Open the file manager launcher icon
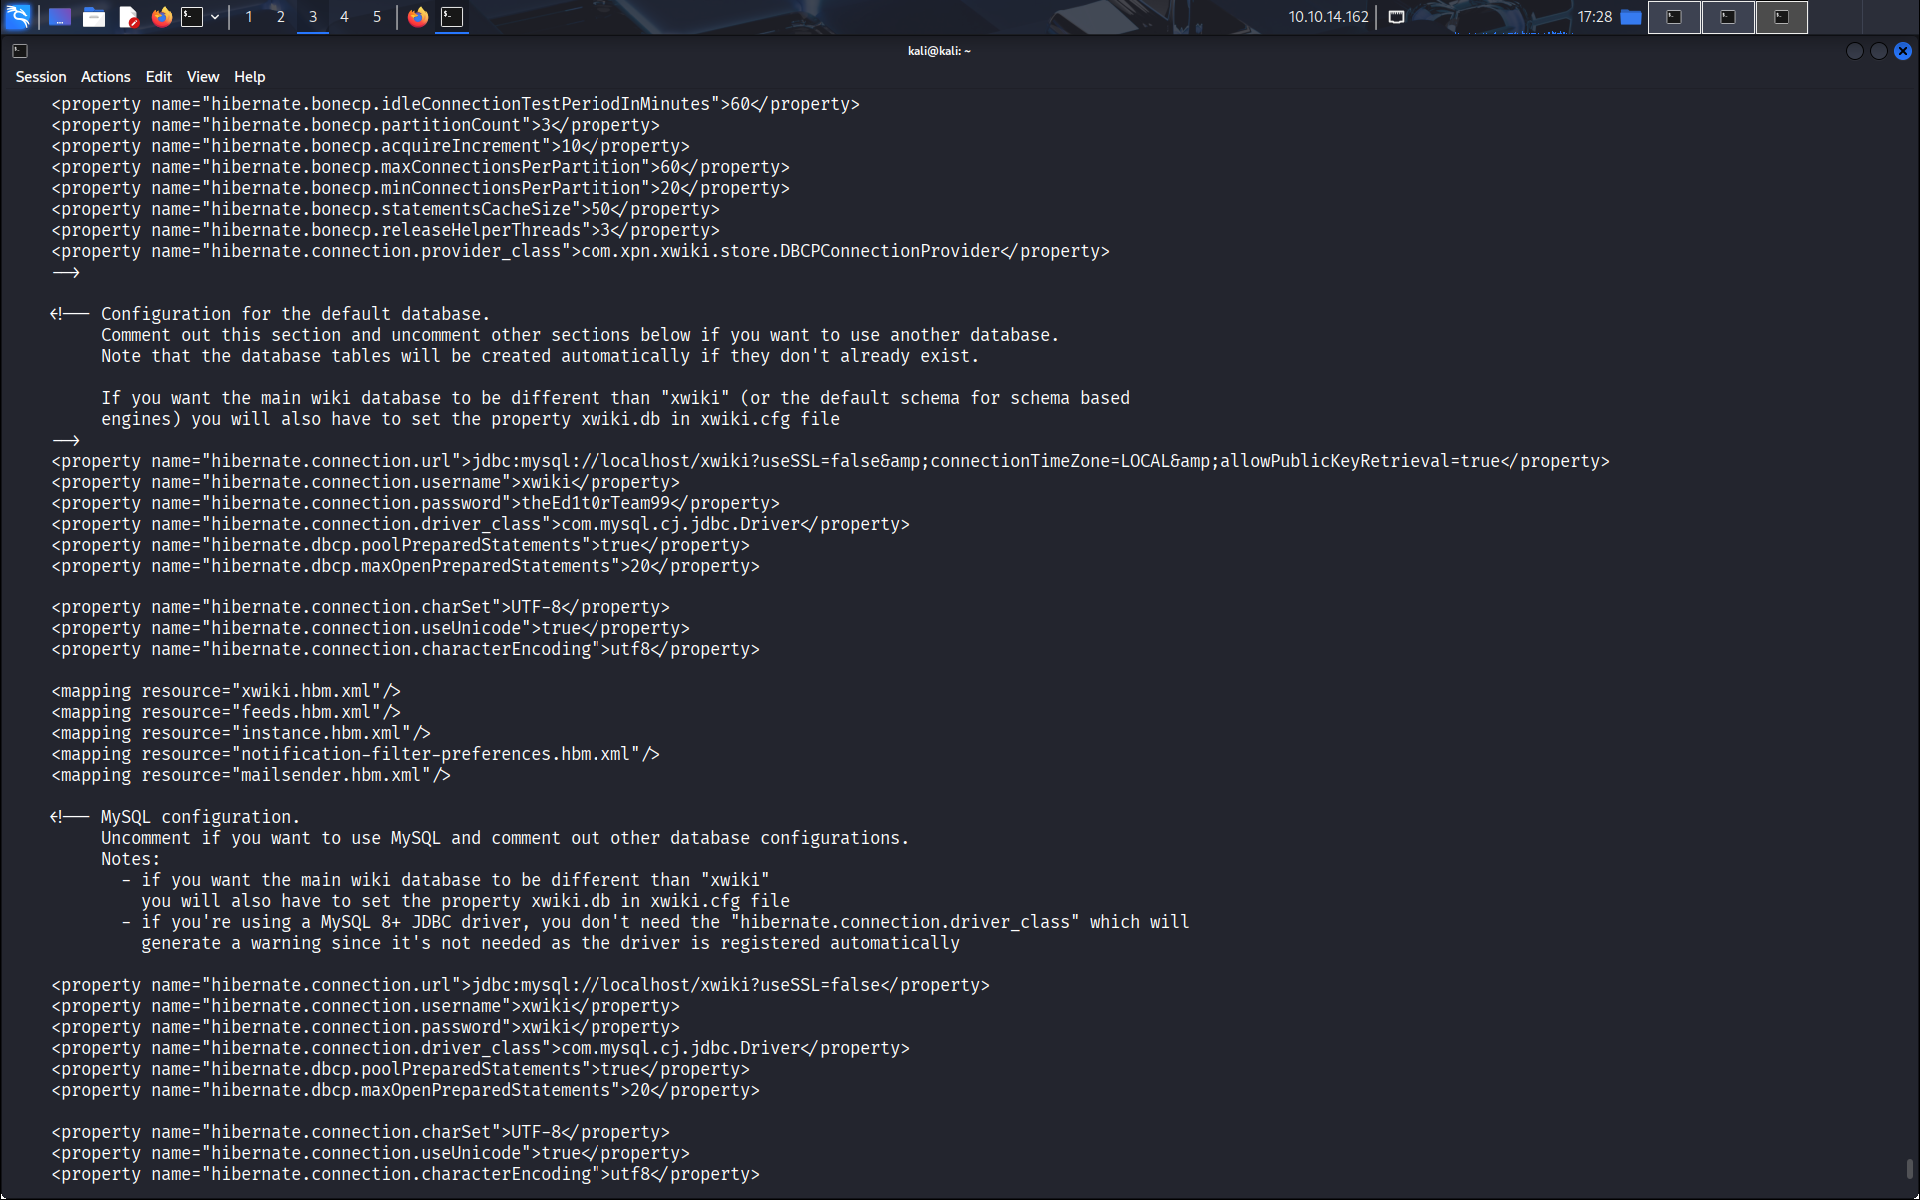The image size is (1920, 1200). (x=94, y=16)
